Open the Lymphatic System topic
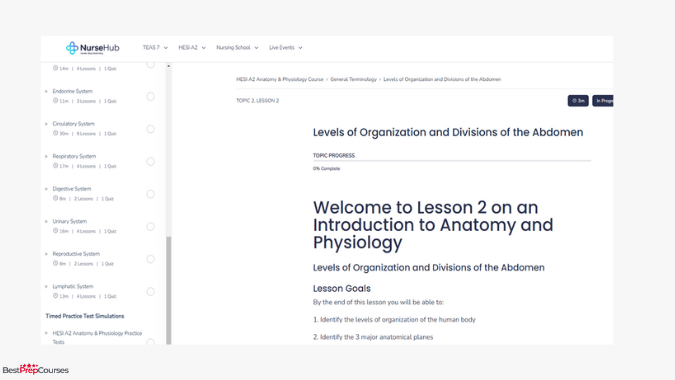The height and width of the screenshot is (380, 675). (73, 286)
